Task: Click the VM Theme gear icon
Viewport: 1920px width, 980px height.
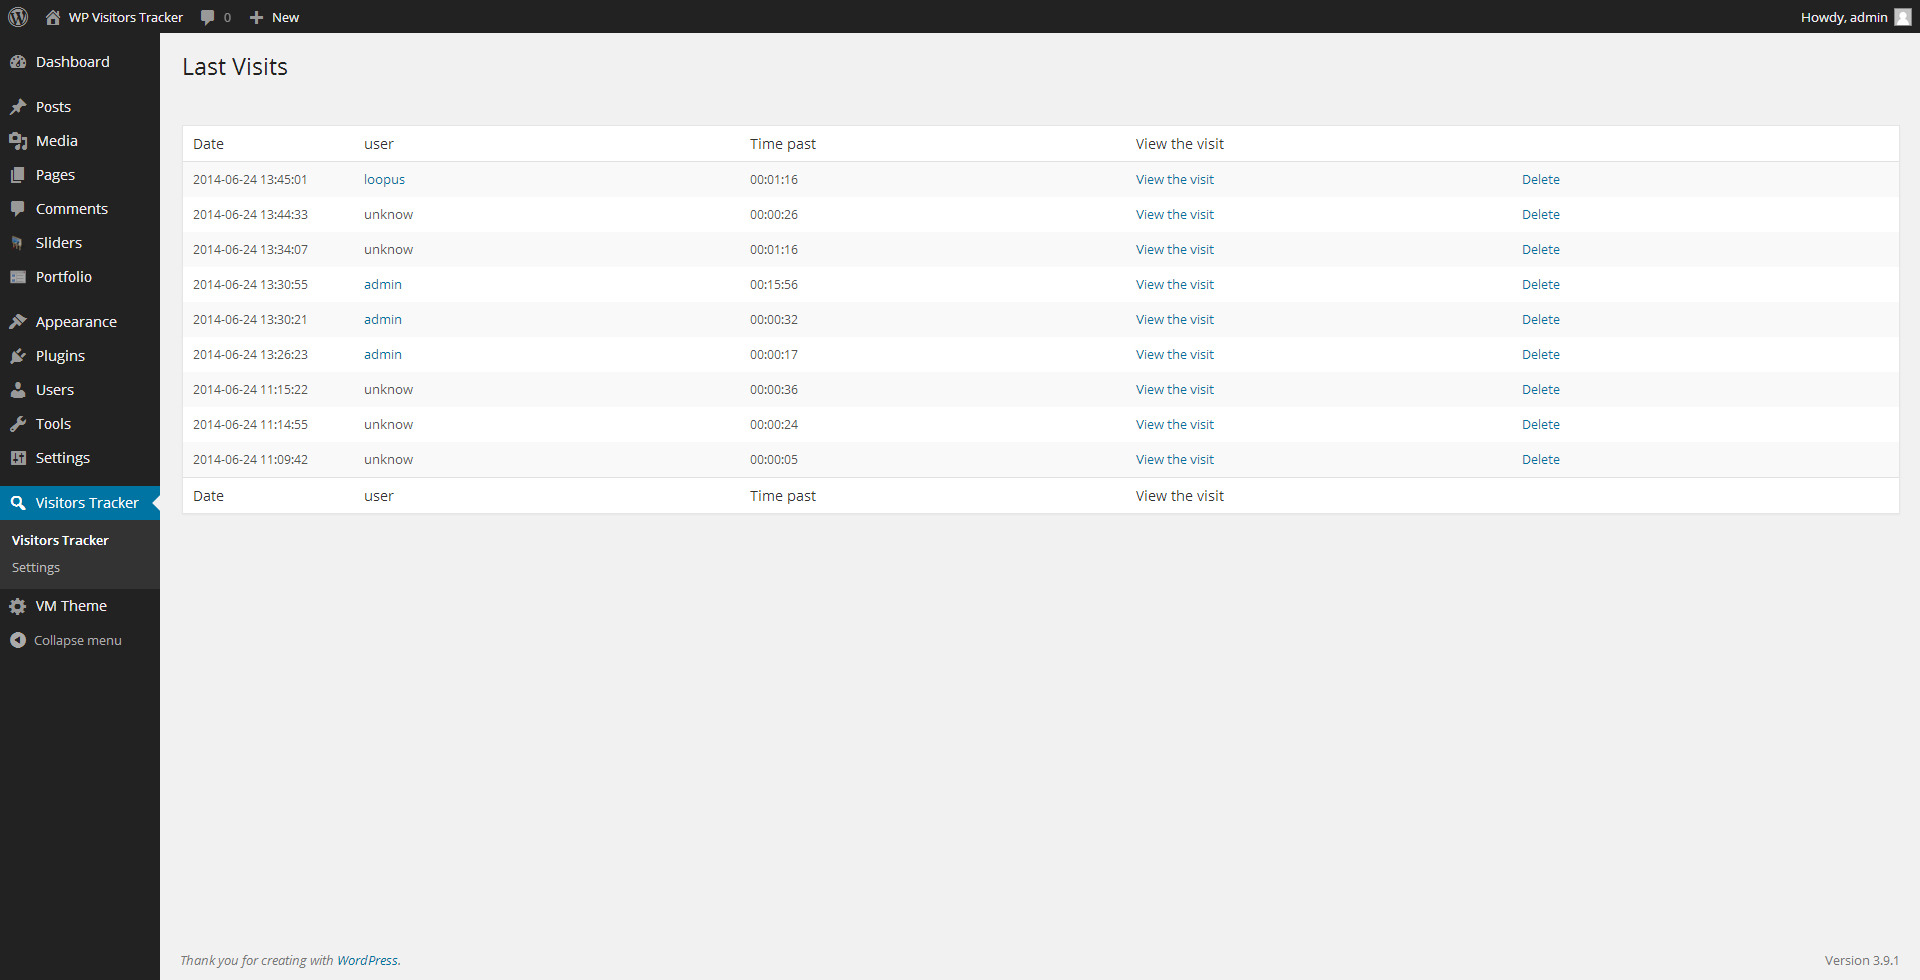Action: (19, 605)
